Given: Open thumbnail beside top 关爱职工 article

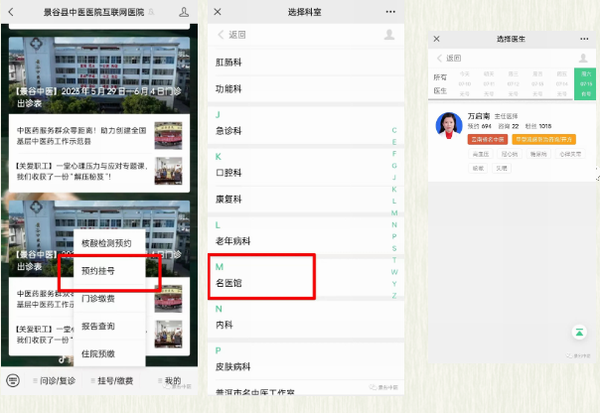Looking at the screenshot, I should pyautogui.click(x=168, y=171).
